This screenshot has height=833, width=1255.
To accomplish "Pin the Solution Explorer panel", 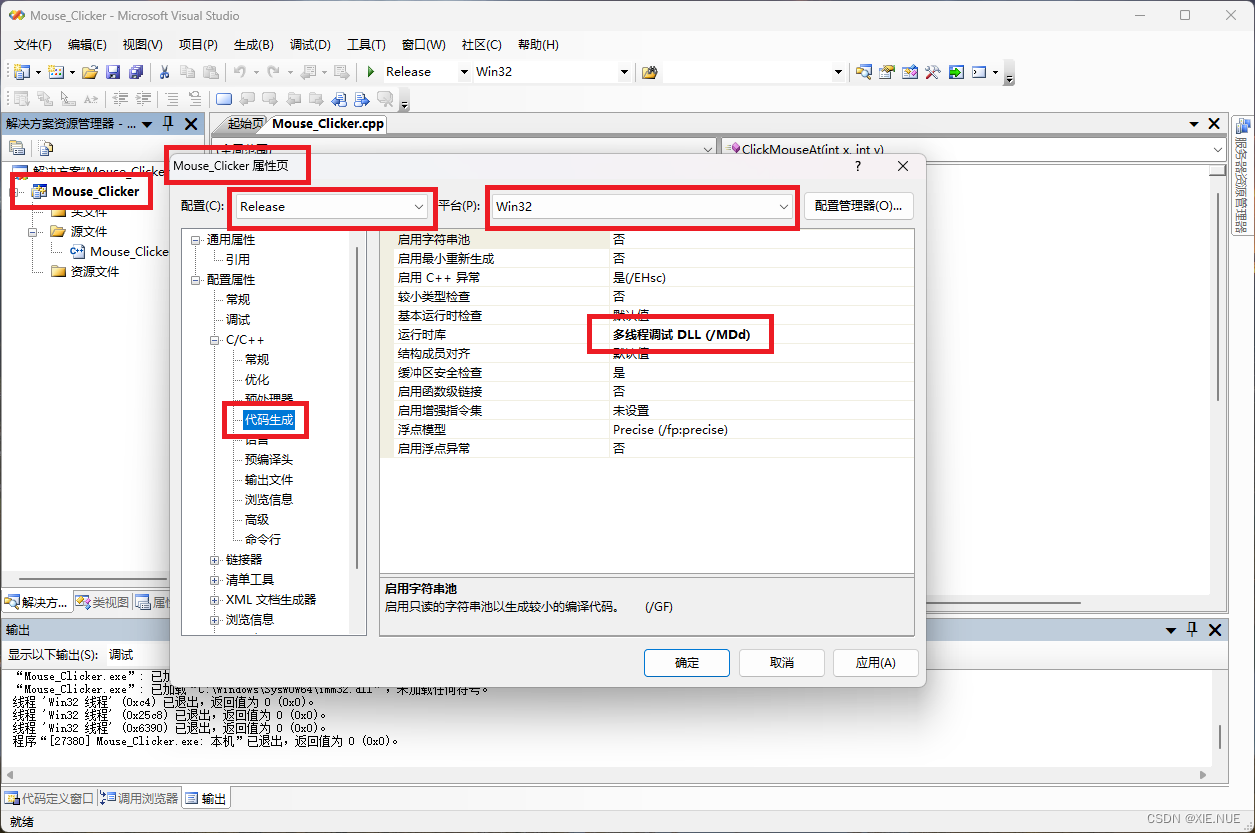I will pyautogui.click(x=167, y=124).
